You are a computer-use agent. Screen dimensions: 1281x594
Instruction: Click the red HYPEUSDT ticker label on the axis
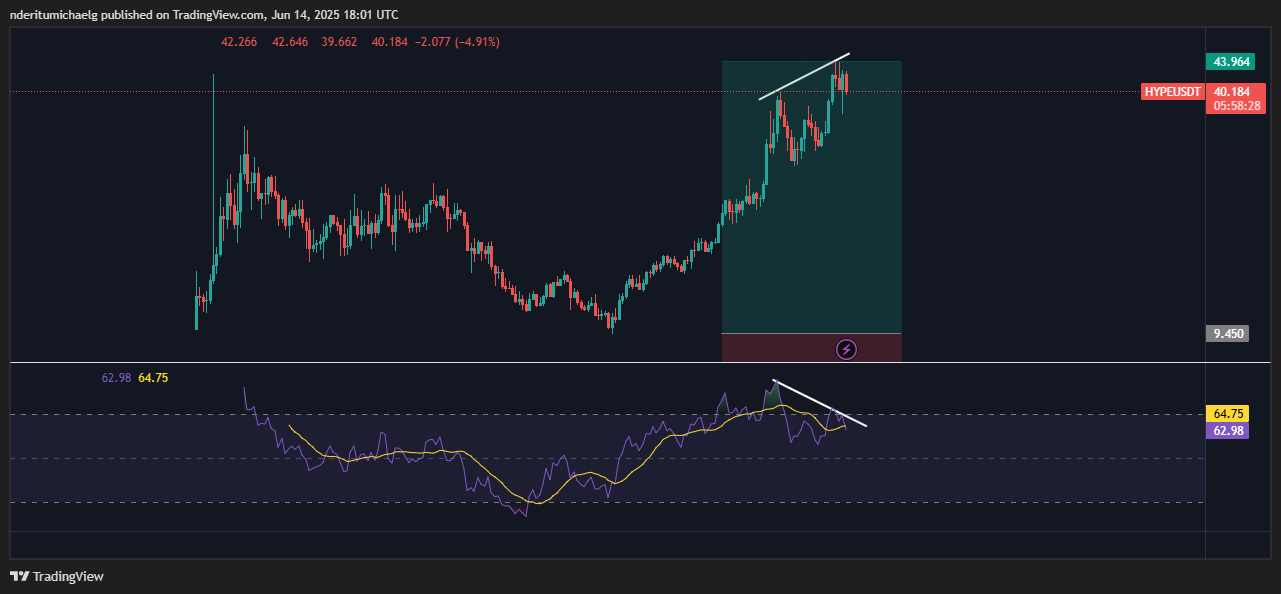[1172, 91]
